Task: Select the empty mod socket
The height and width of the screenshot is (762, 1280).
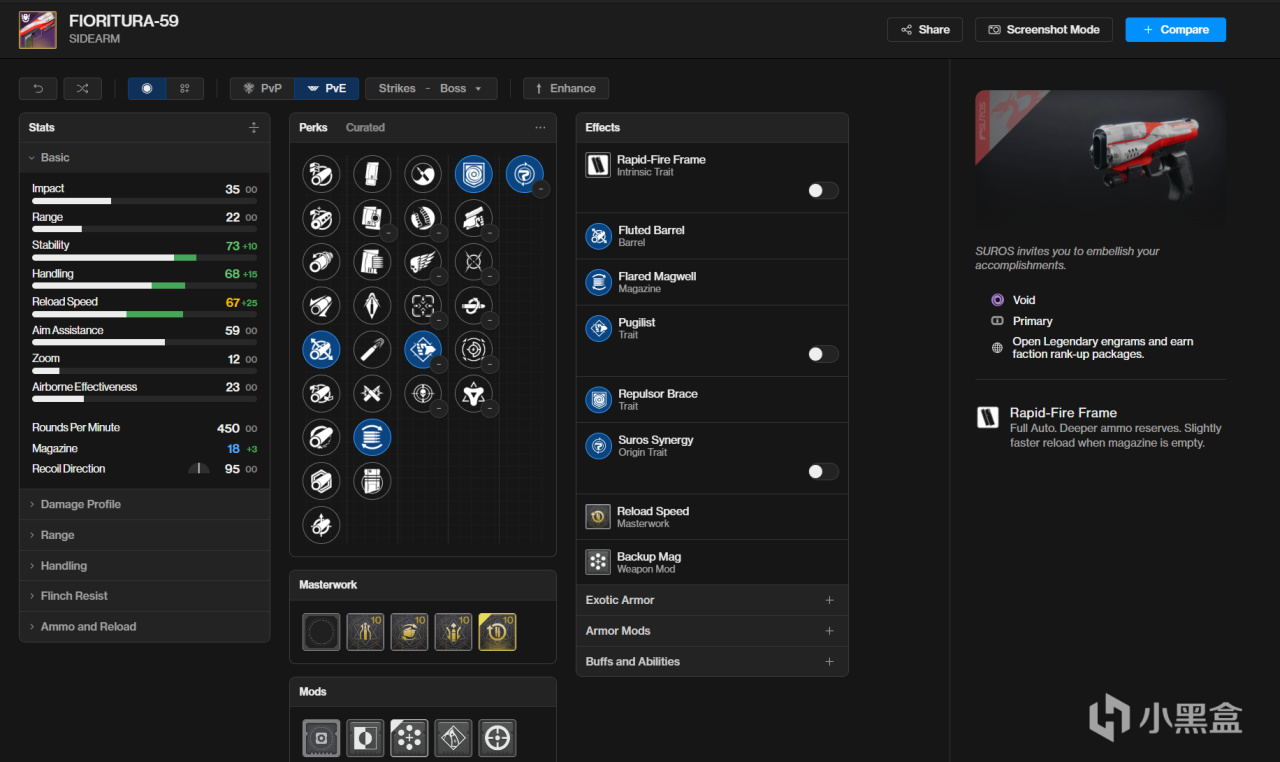Action: 321,738
